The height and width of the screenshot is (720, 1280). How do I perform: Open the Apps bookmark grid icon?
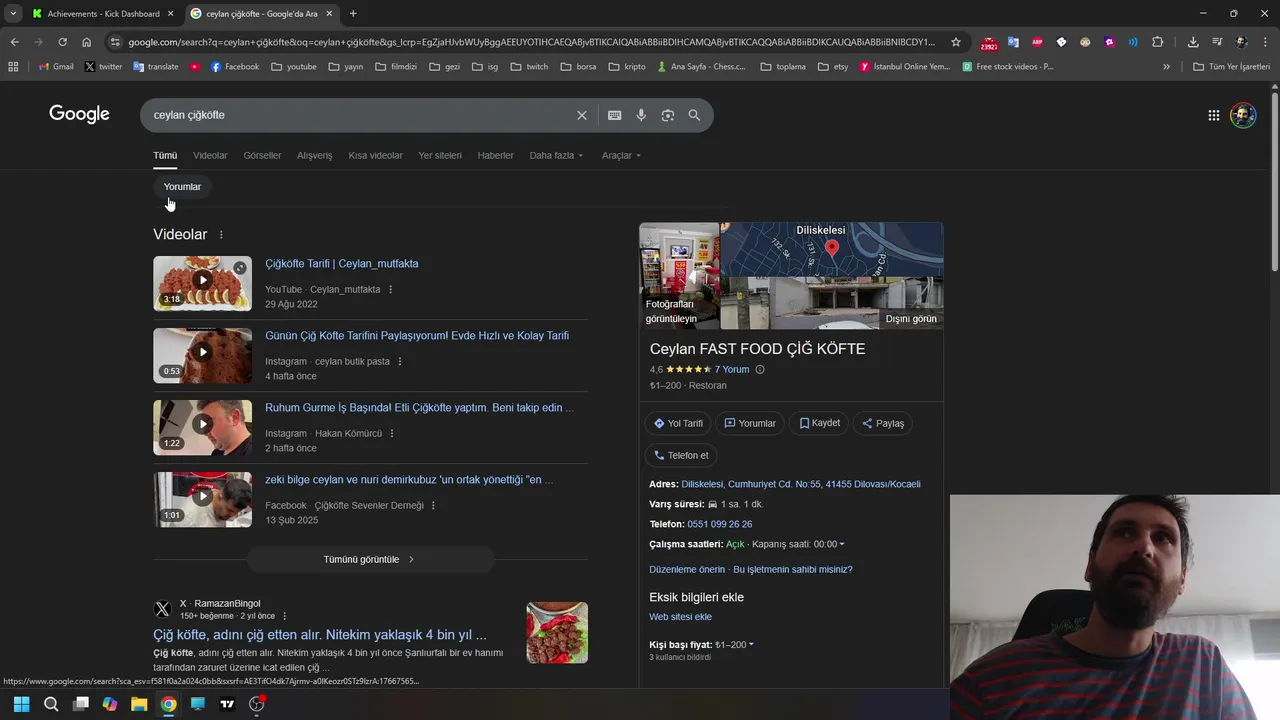tap(13, 67)
